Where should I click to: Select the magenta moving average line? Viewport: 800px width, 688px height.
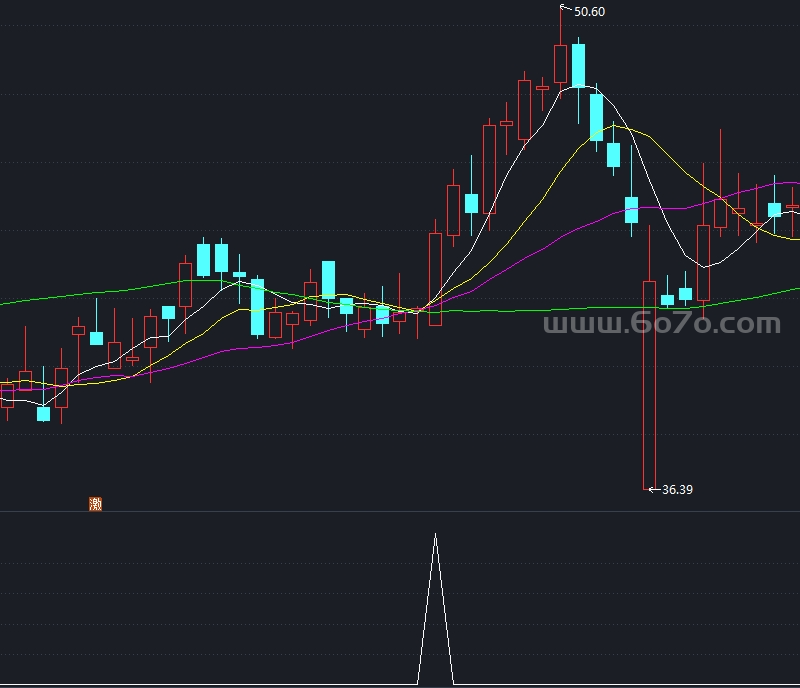click(560, 234)
